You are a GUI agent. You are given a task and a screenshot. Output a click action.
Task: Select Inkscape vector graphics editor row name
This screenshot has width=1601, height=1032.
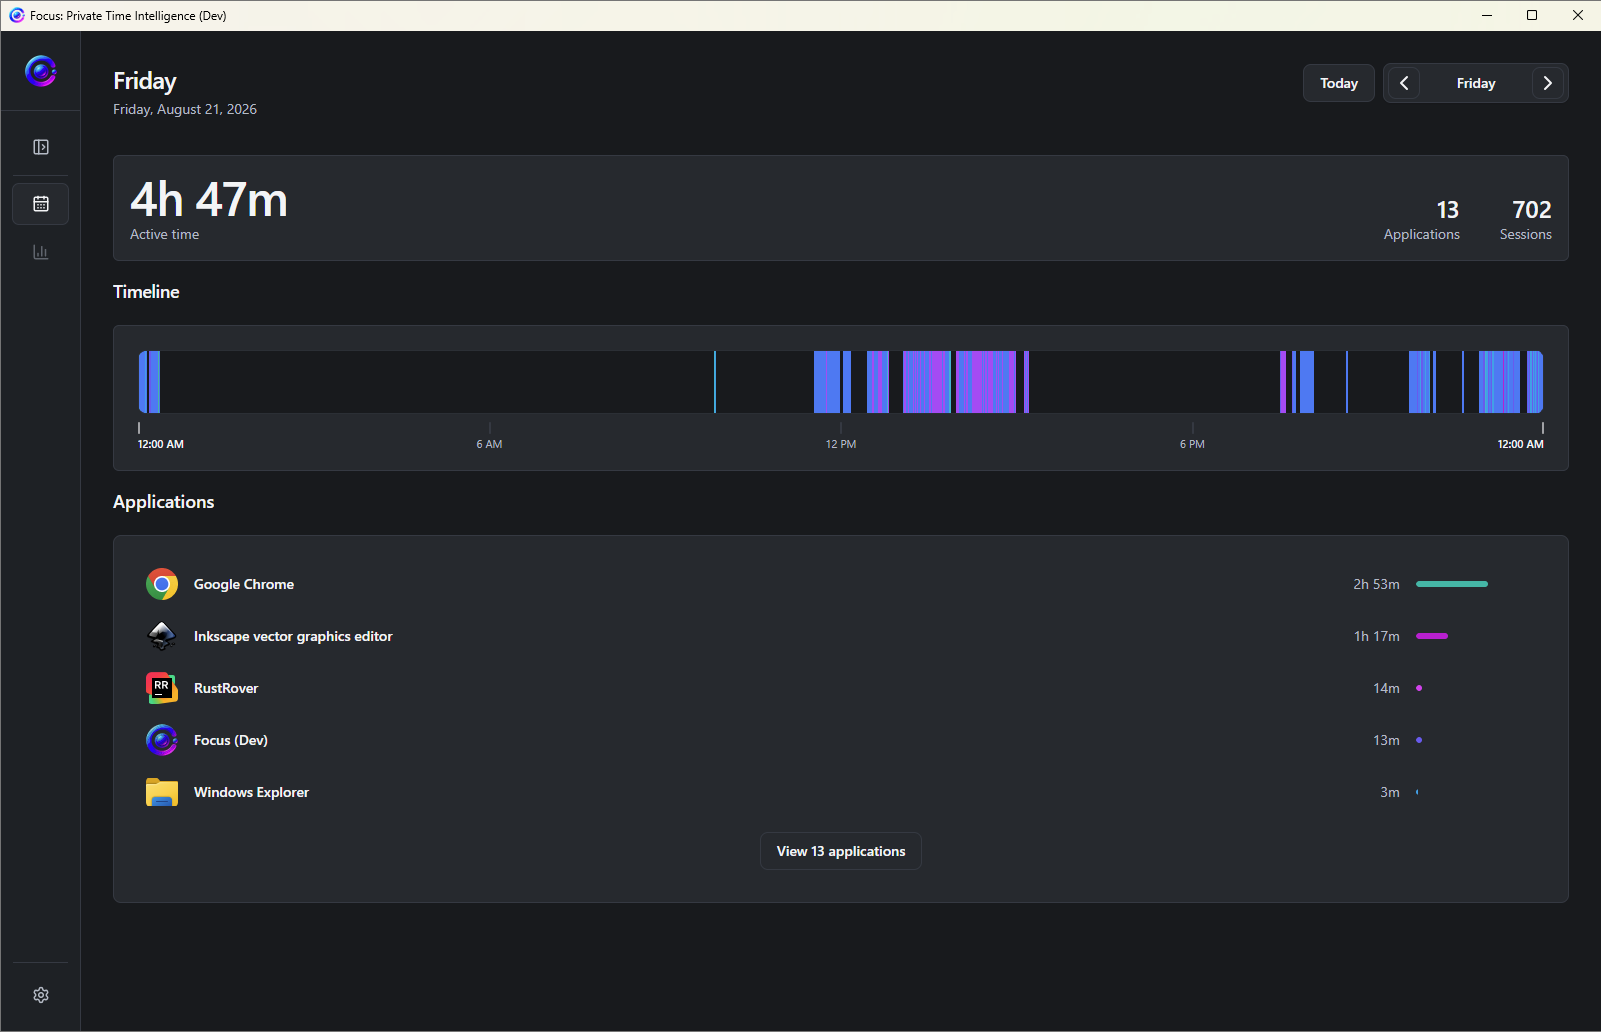pos(293,636)
